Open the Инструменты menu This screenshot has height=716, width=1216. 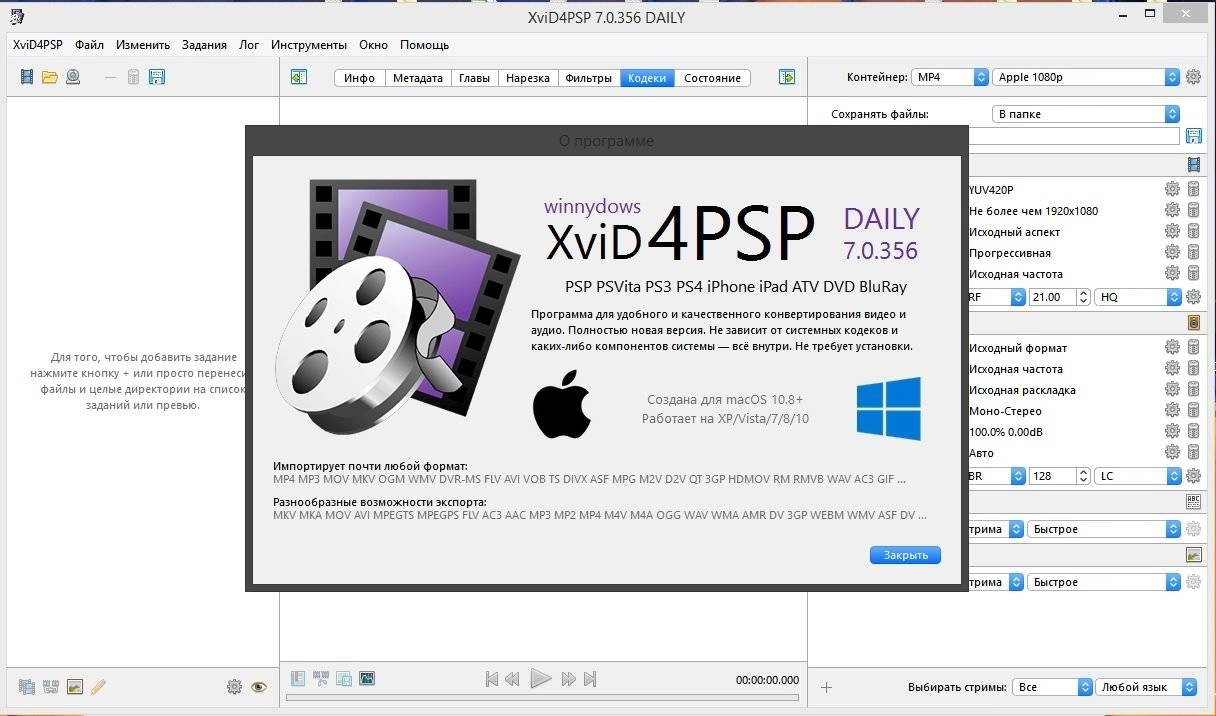(x=309, y=45)
